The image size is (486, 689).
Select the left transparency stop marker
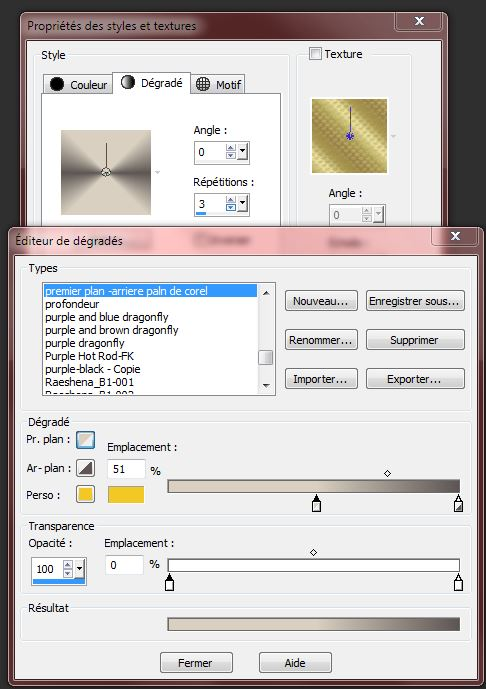click(170, 583)
